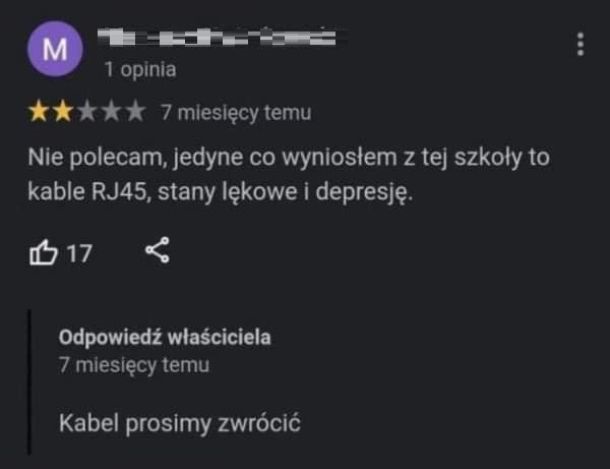Screen dimensions: 610x469
Task: Click the 17 likes counter
Action: point(79,254)
